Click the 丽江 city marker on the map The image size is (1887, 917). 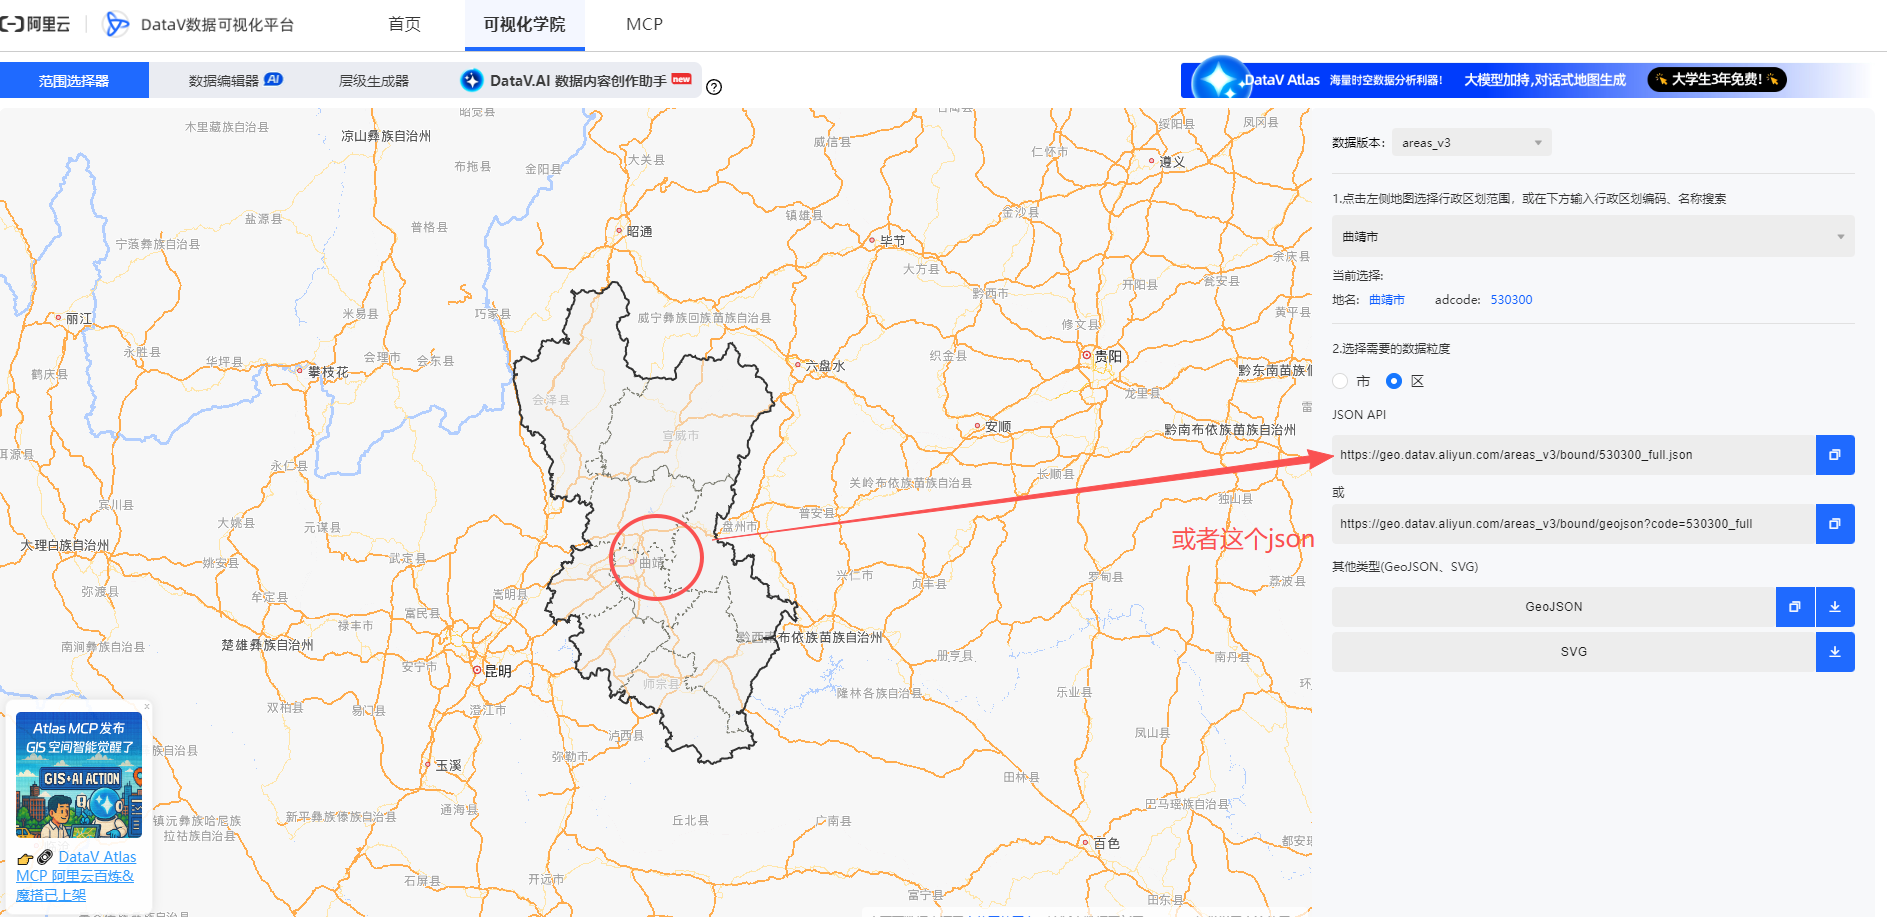click(x=59, y=318)
